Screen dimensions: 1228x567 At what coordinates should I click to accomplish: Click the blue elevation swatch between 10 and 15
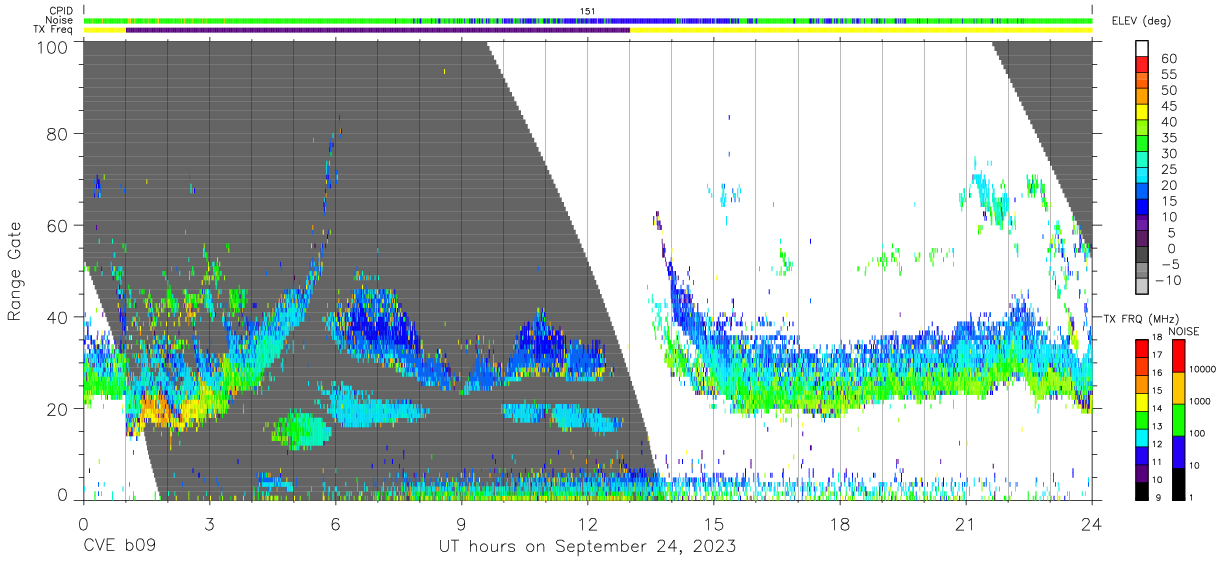[x=1142, y=209]
